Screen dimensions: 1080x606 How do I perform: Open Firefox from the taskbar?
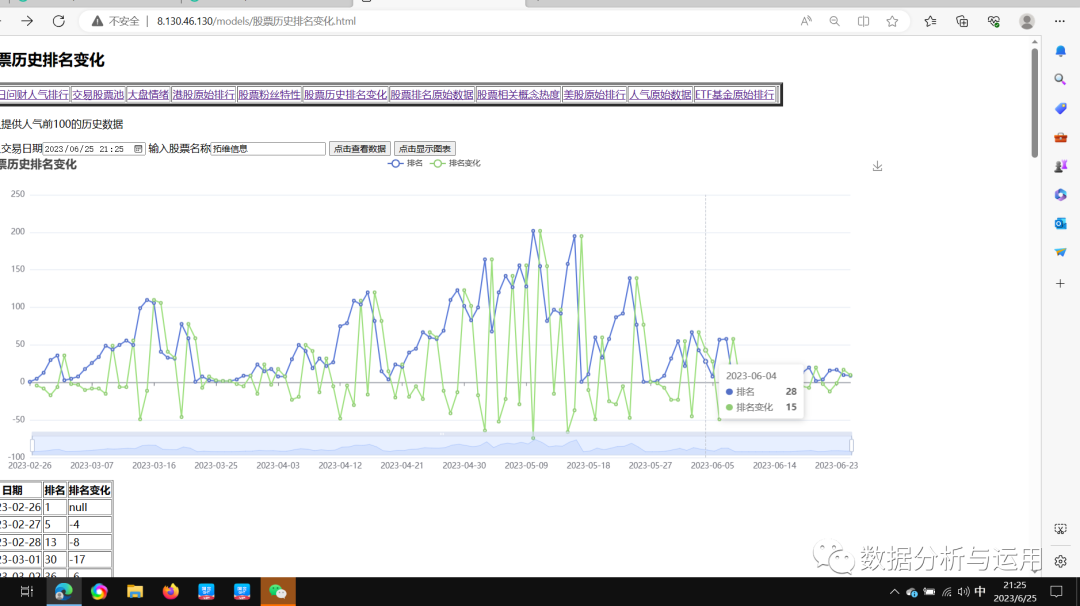click(170, 592)
